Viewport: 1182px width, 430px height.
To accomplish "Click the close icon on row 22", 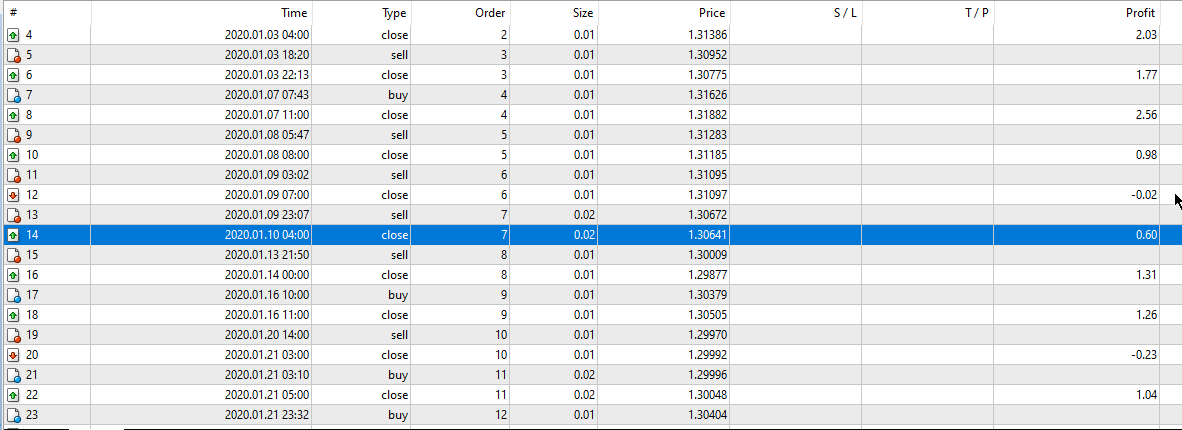I will [x=13, y=395].
